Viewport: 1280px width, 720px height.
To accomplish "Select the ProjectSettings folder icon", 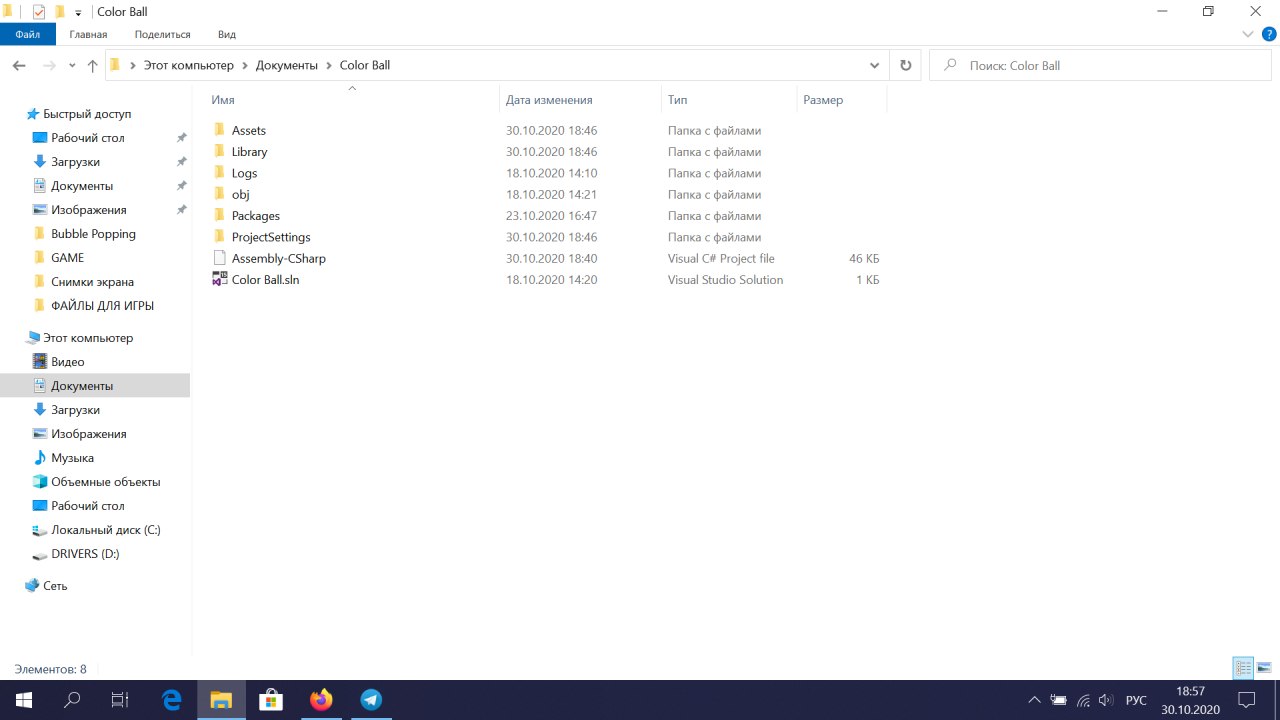I will [x=220, y=237].
